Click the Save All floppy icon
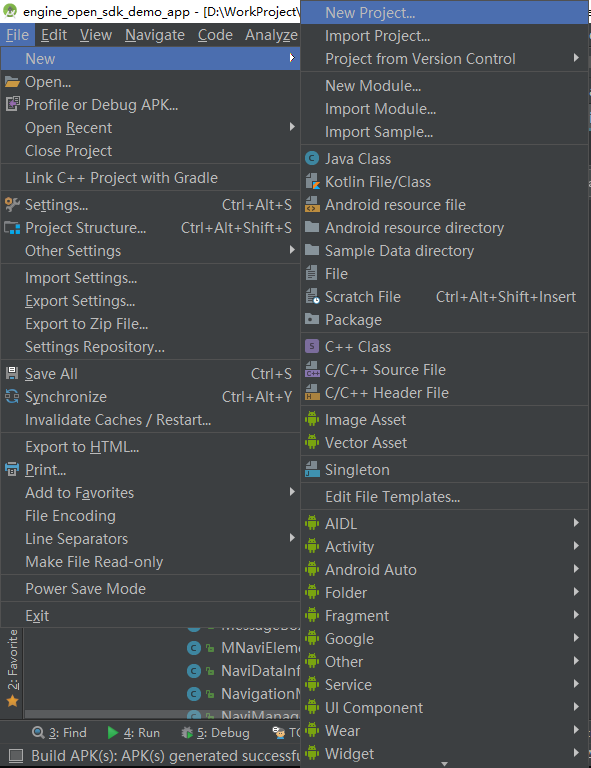 tap(12, 373)
